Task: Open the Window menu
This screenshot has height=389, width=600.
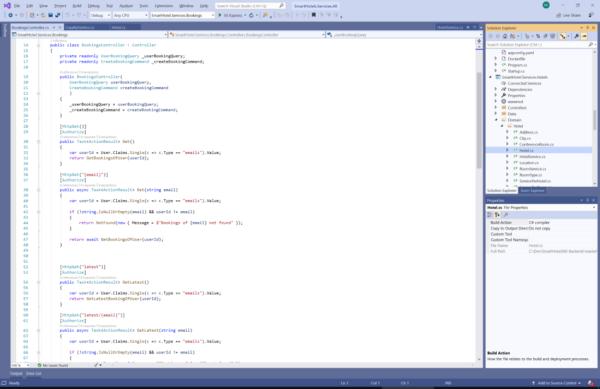Action: tap(186, 6)
